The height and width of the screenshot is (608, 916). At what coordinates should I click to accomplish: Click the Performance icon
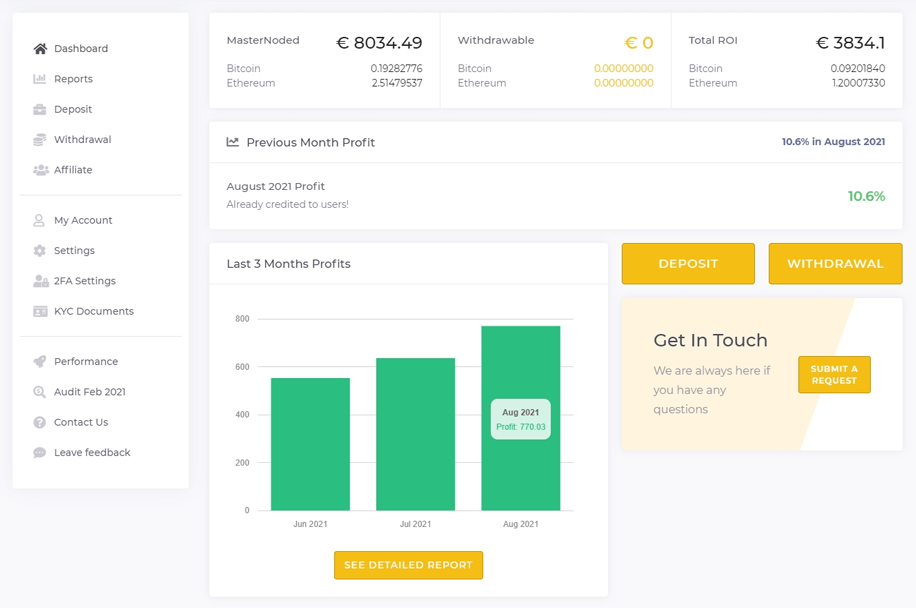click(37, 361)
